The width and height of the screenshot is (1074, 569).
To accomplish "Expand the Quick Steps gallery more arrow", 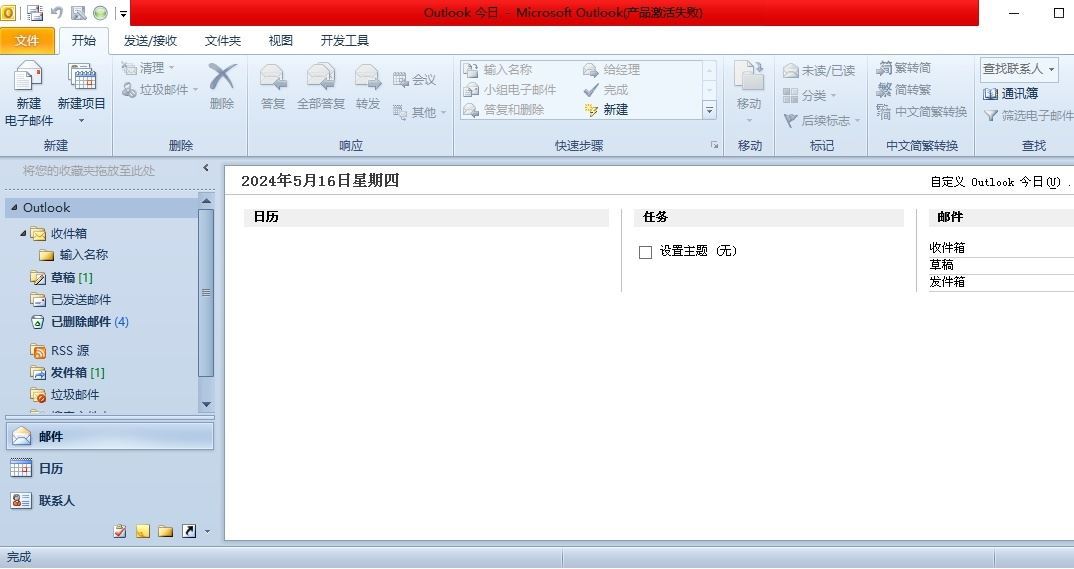I will click(710, 110).
